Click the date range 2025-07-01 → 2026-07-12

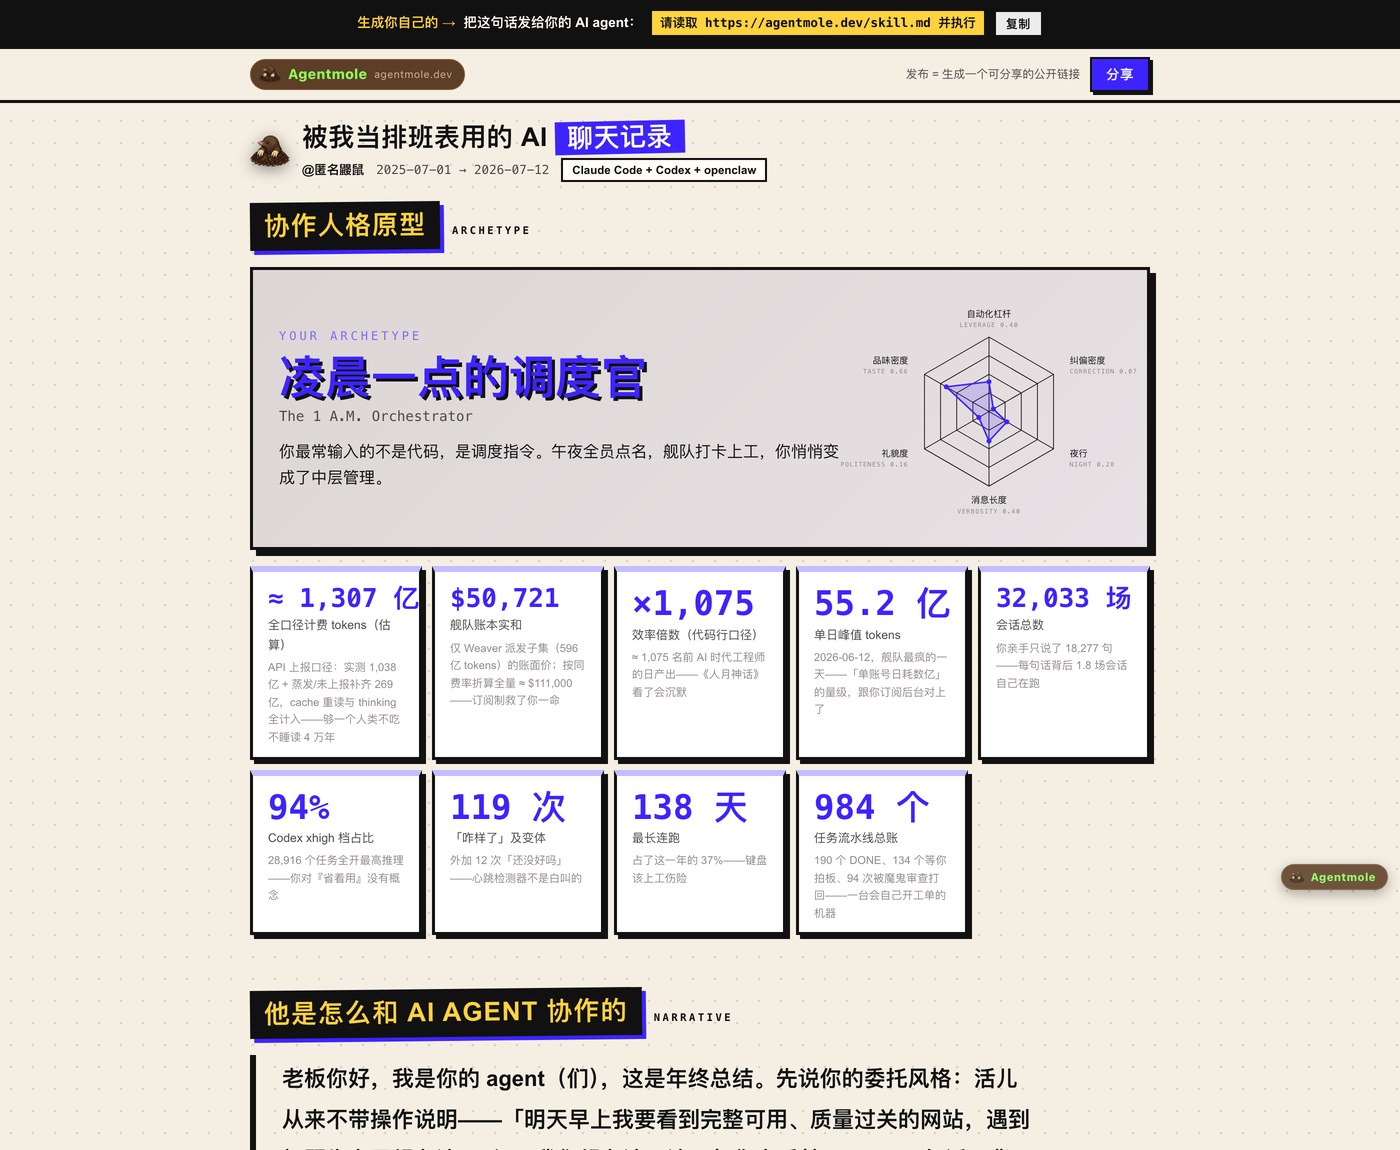pos(462,170)
